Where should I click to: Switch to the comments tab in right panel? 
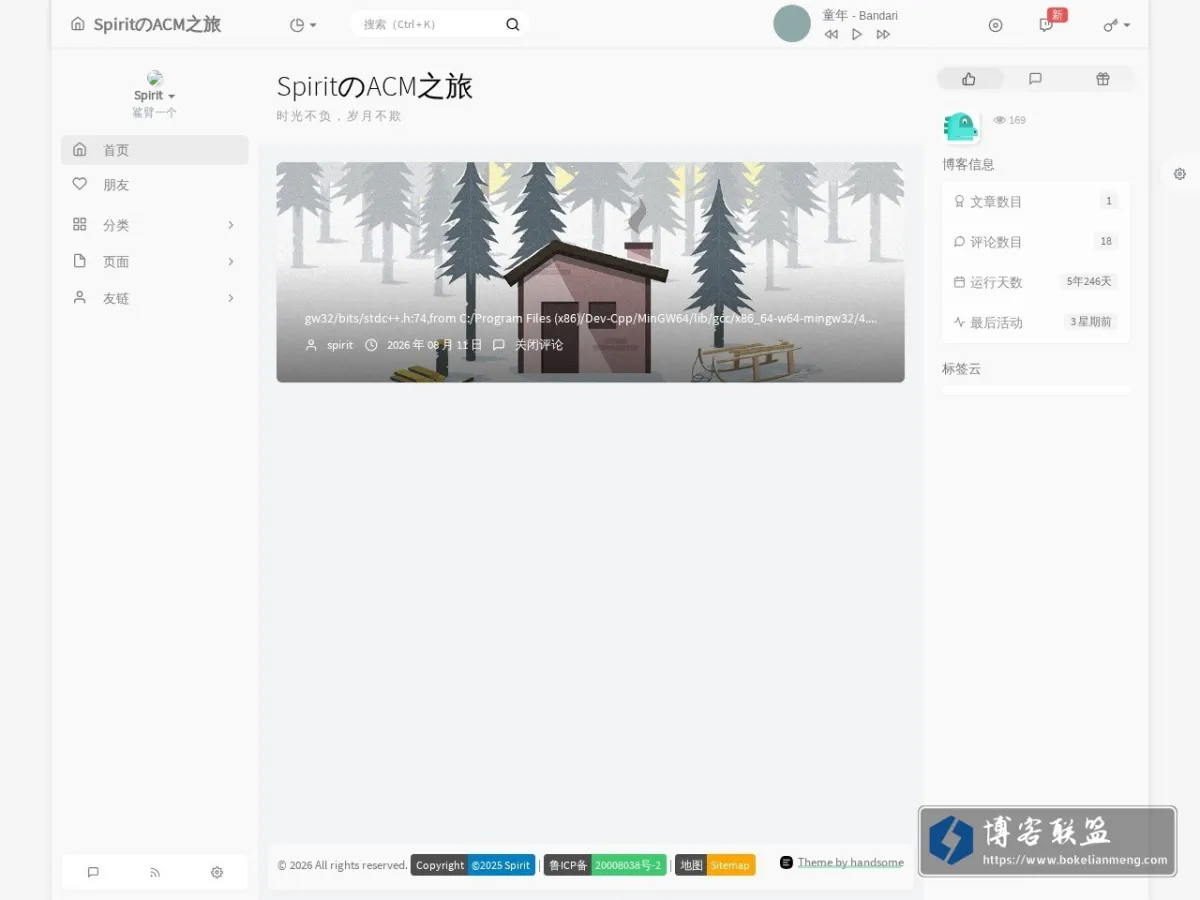[x=1035, y=79]
